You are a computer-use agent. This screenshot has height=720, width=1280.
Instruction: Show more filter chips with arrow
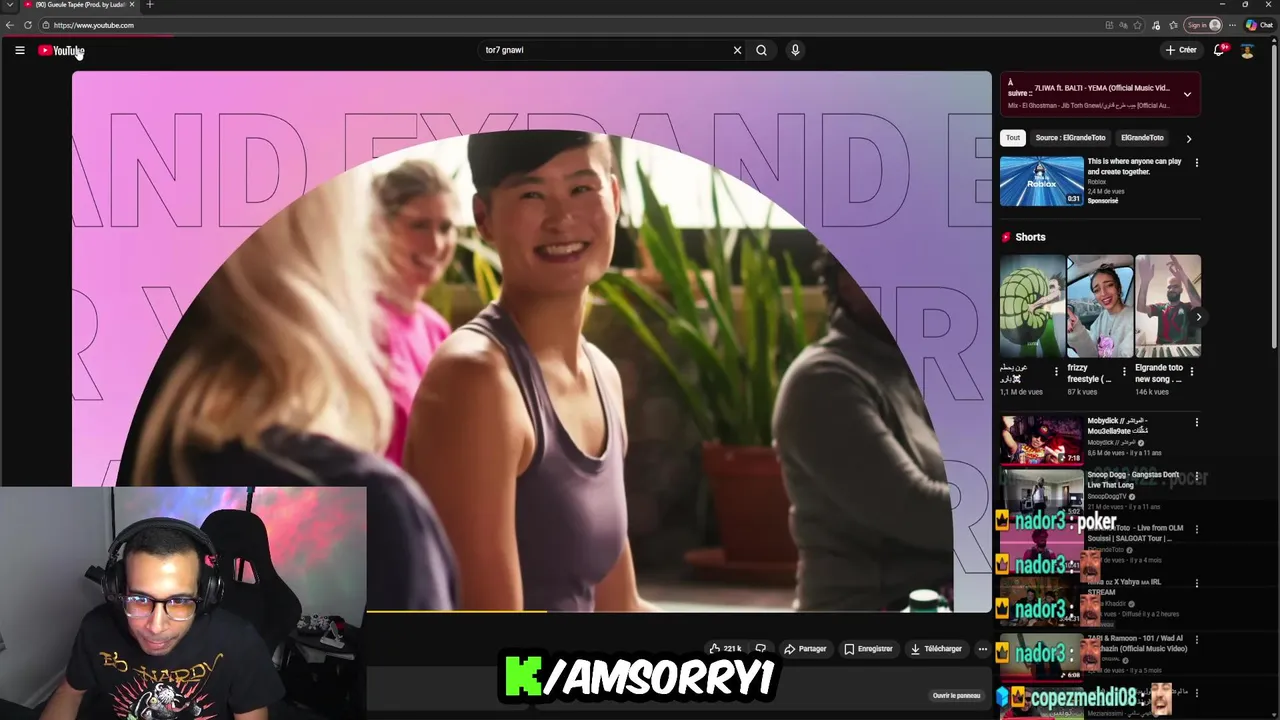pos(1189,139)
